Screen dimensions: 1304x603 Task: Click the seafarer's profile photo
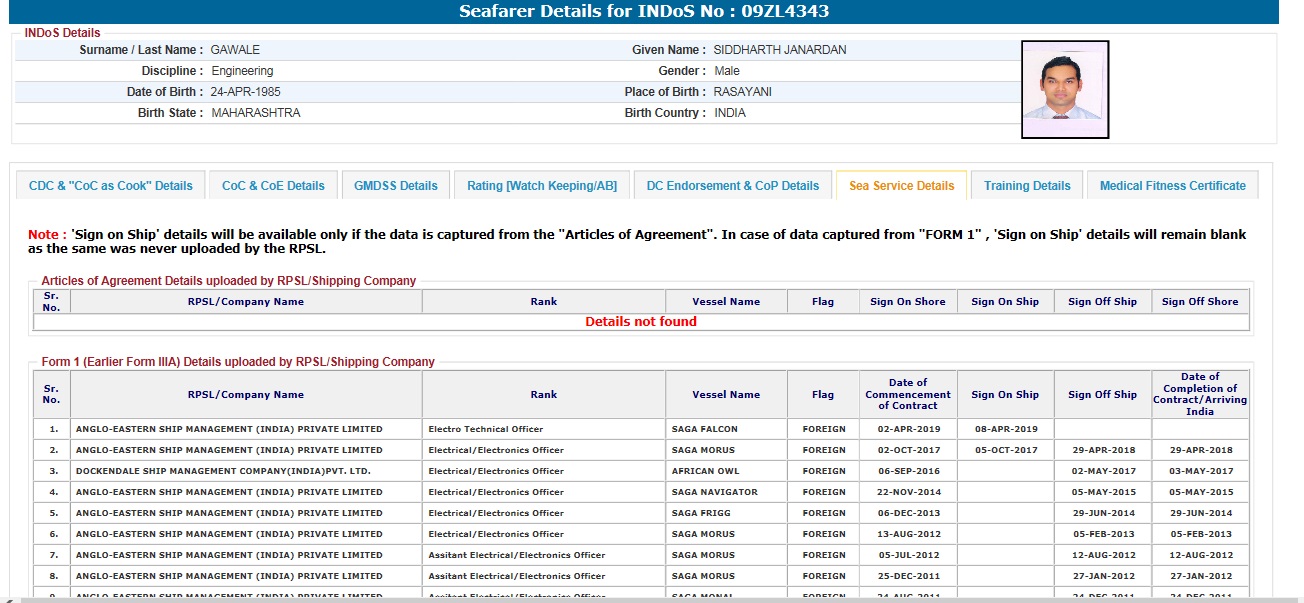[1065, 89]
